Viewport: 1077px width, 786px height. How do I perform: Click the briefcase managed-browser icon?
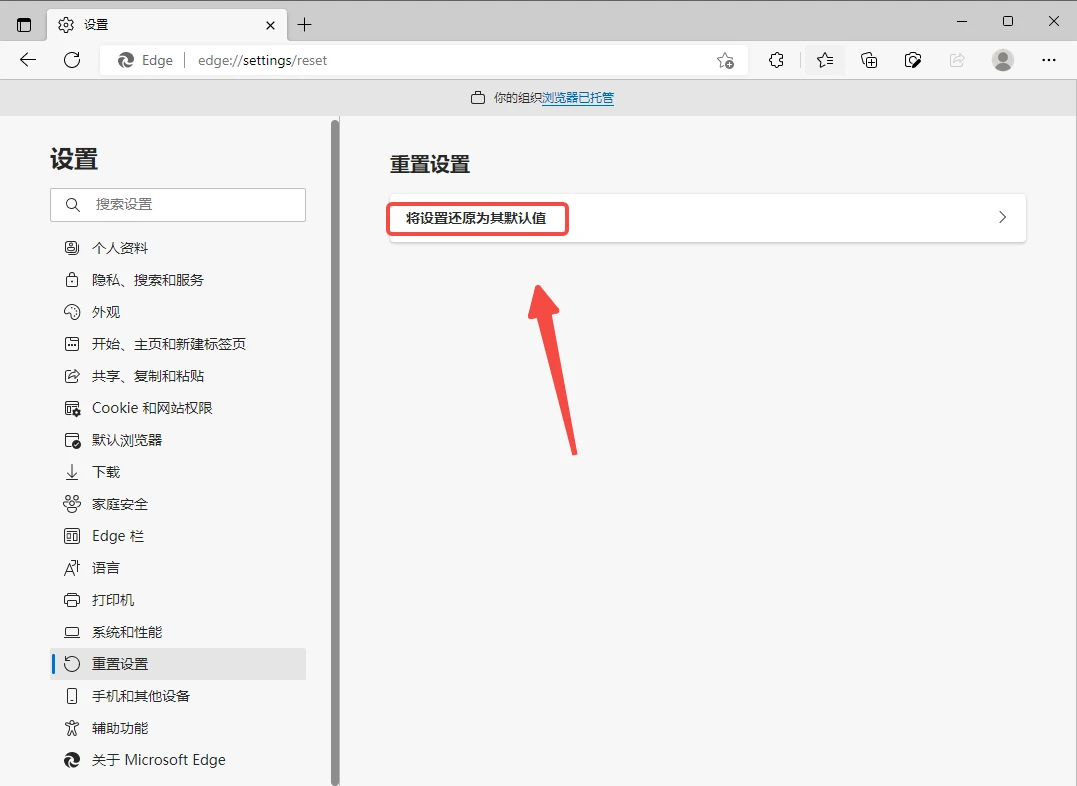click(478, 98)
